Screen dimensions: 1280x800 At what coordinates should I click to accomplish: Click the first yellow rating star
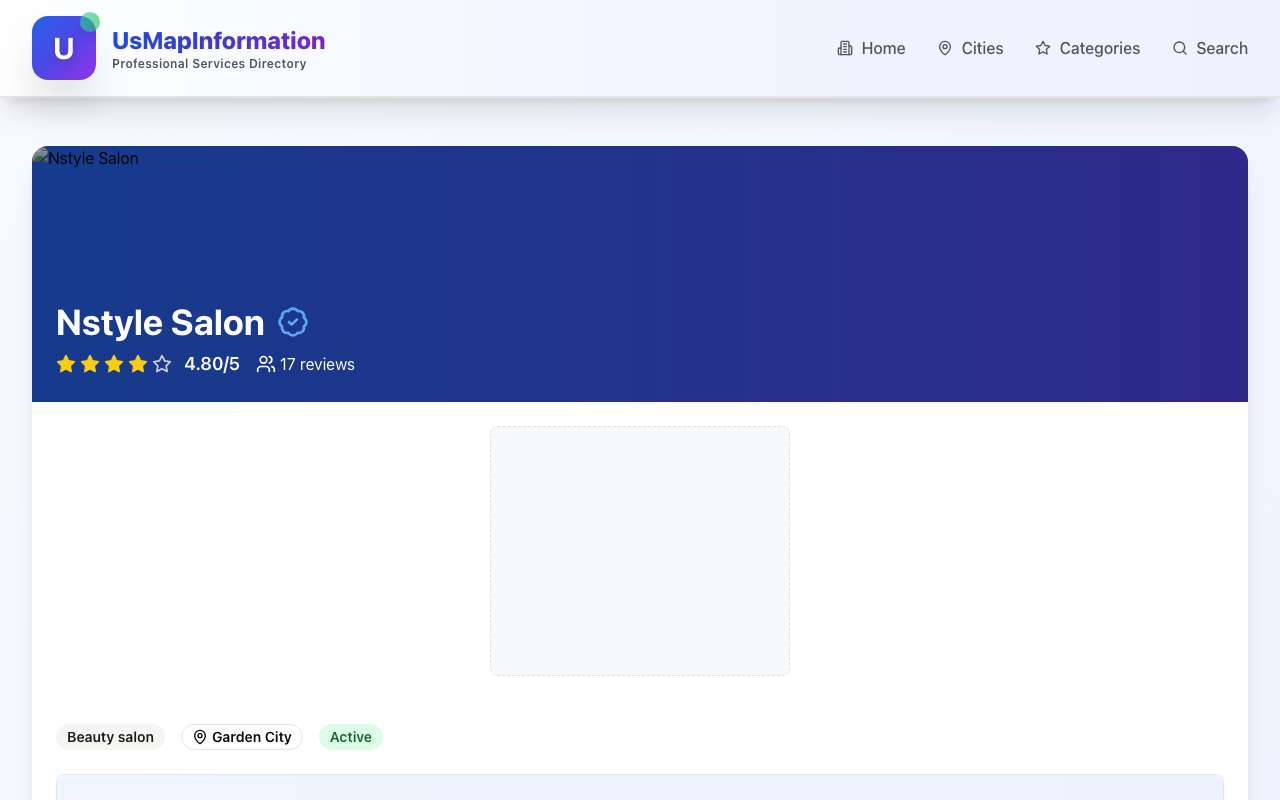(66, 364)
